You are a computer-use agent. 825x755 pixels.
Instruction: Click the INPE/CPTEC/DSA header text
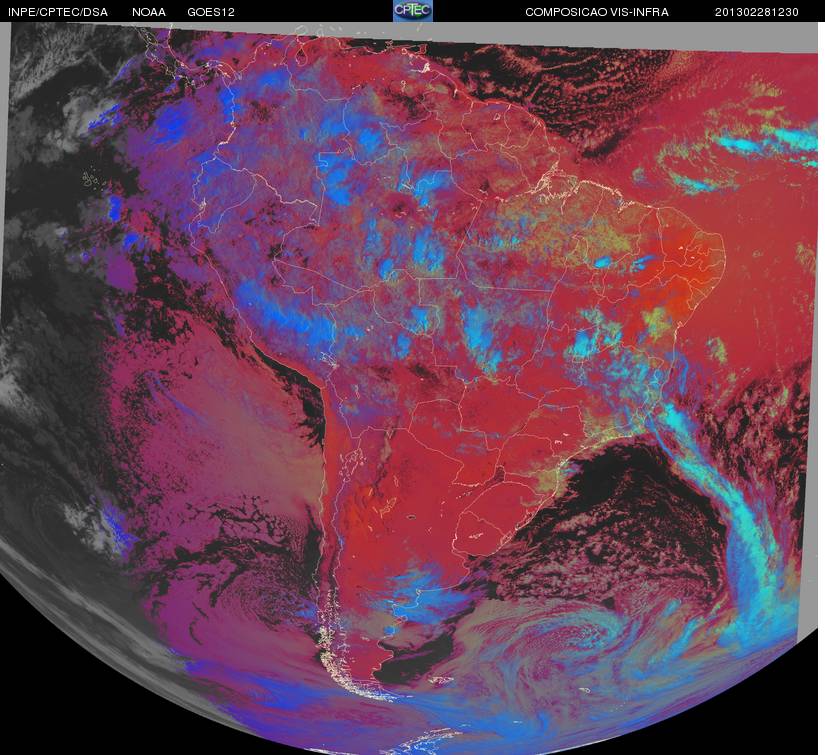coord(58,12)
